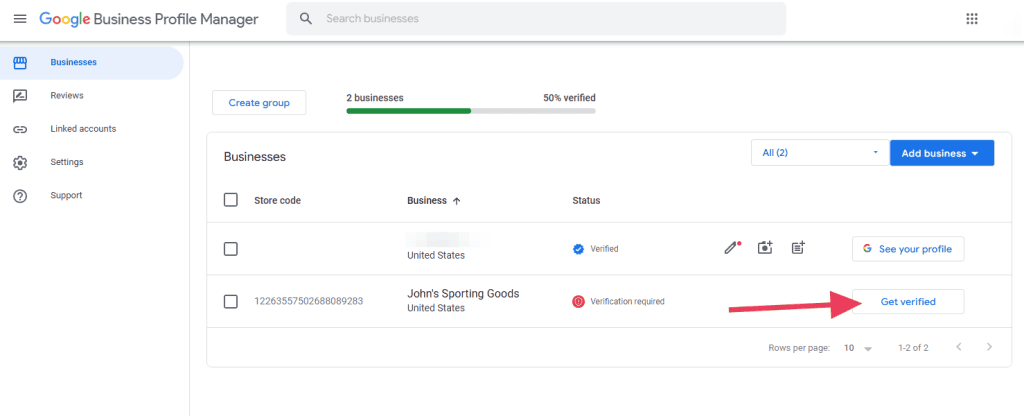Open the Add business dropdown

(942, 153)
